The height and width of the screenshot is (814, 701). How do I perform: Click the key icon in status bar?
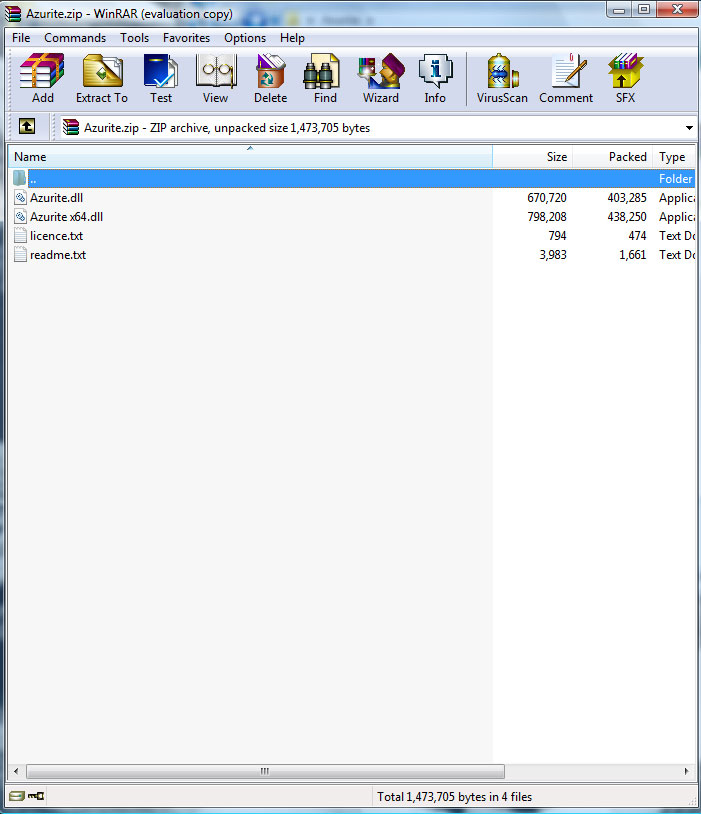pos(36,796)
